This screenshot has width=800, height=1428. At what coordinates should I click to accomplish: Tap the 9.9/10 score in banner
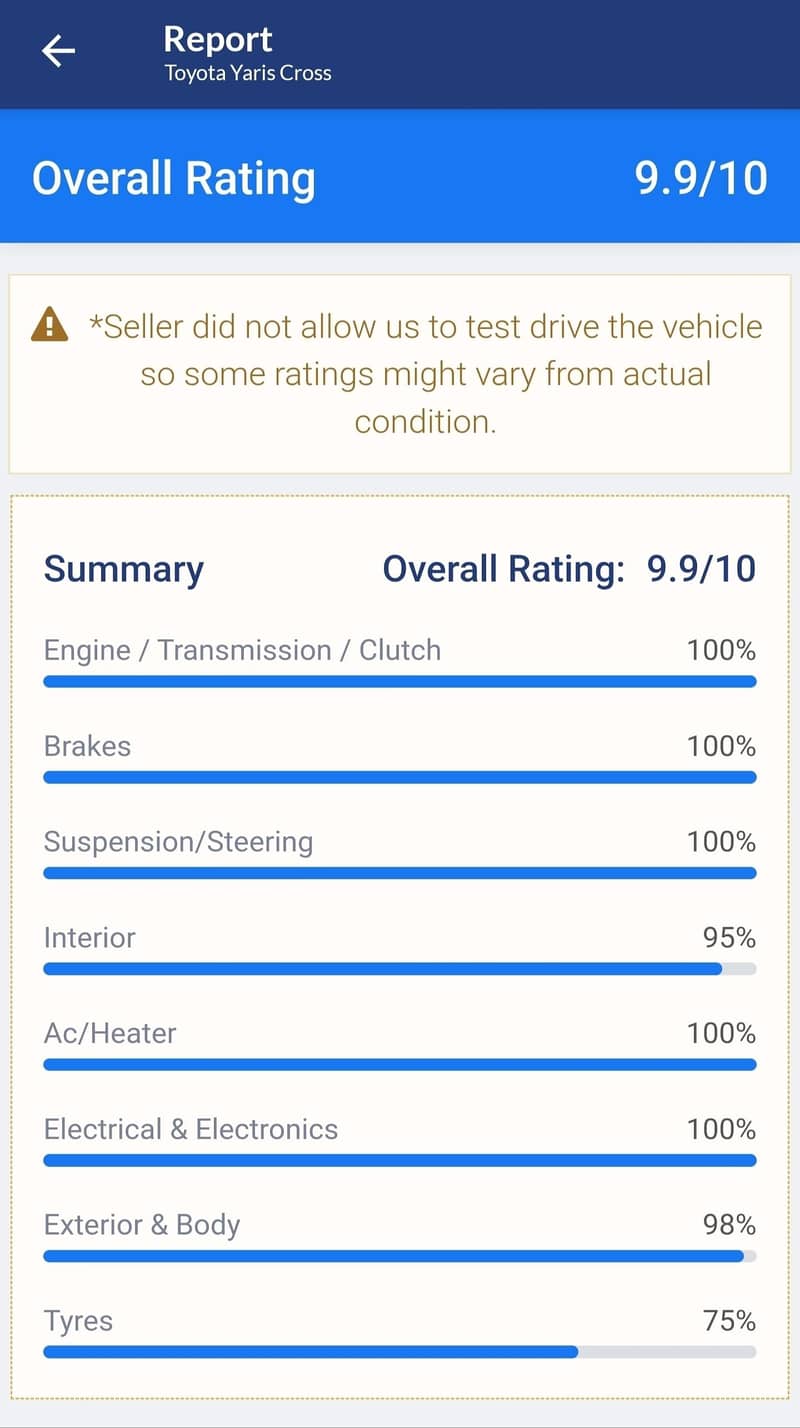coord(701,178)
